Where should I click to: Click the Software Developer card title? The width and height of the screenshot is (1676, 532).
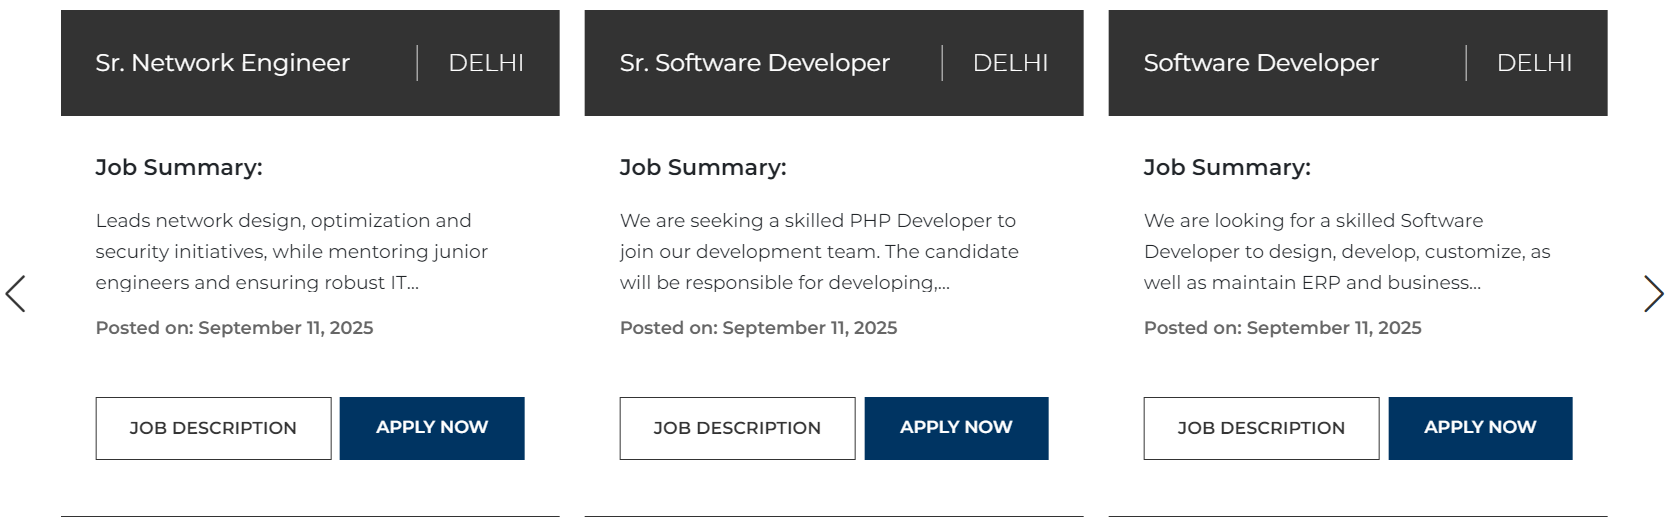click(1261, 63)
